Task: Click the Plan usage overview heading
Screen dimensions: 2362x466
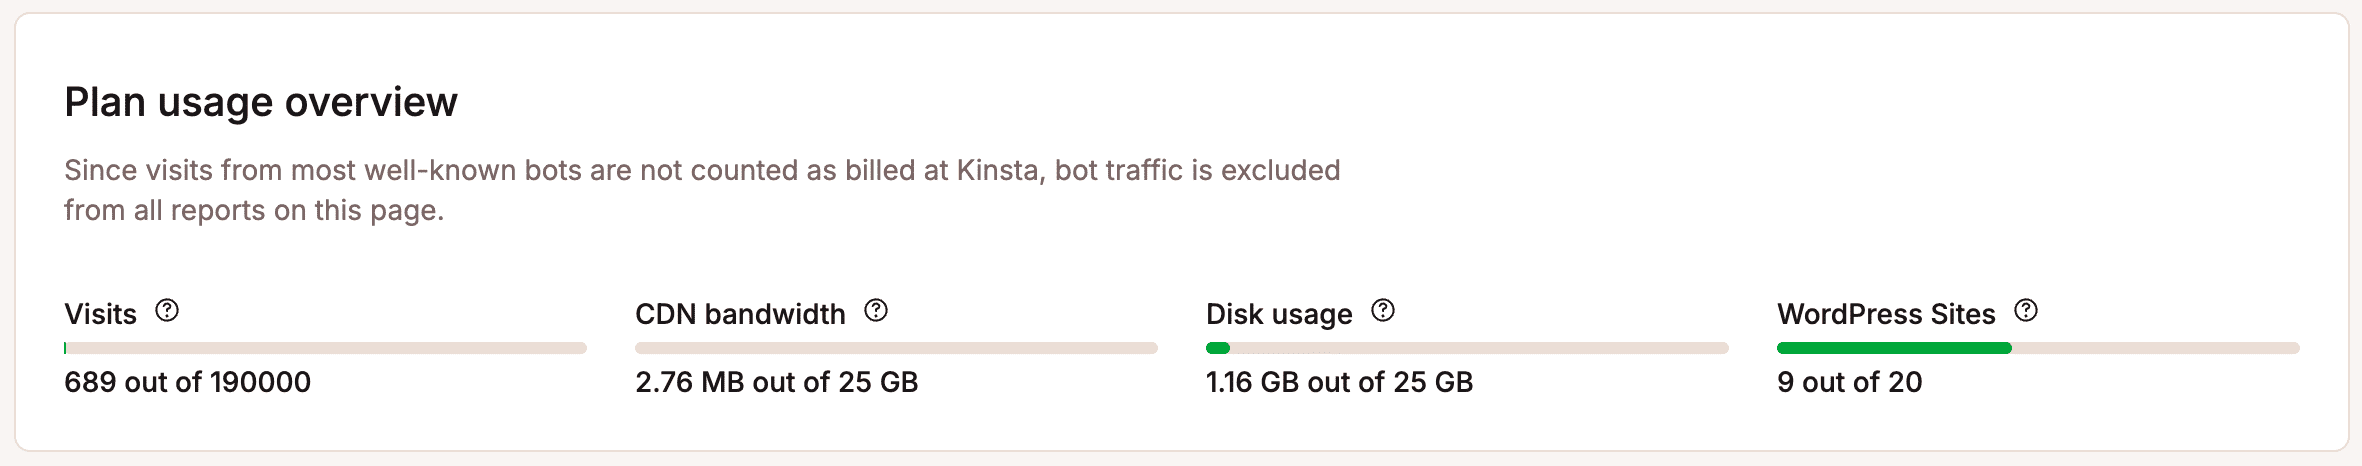Action: click(x=261, y=102)
